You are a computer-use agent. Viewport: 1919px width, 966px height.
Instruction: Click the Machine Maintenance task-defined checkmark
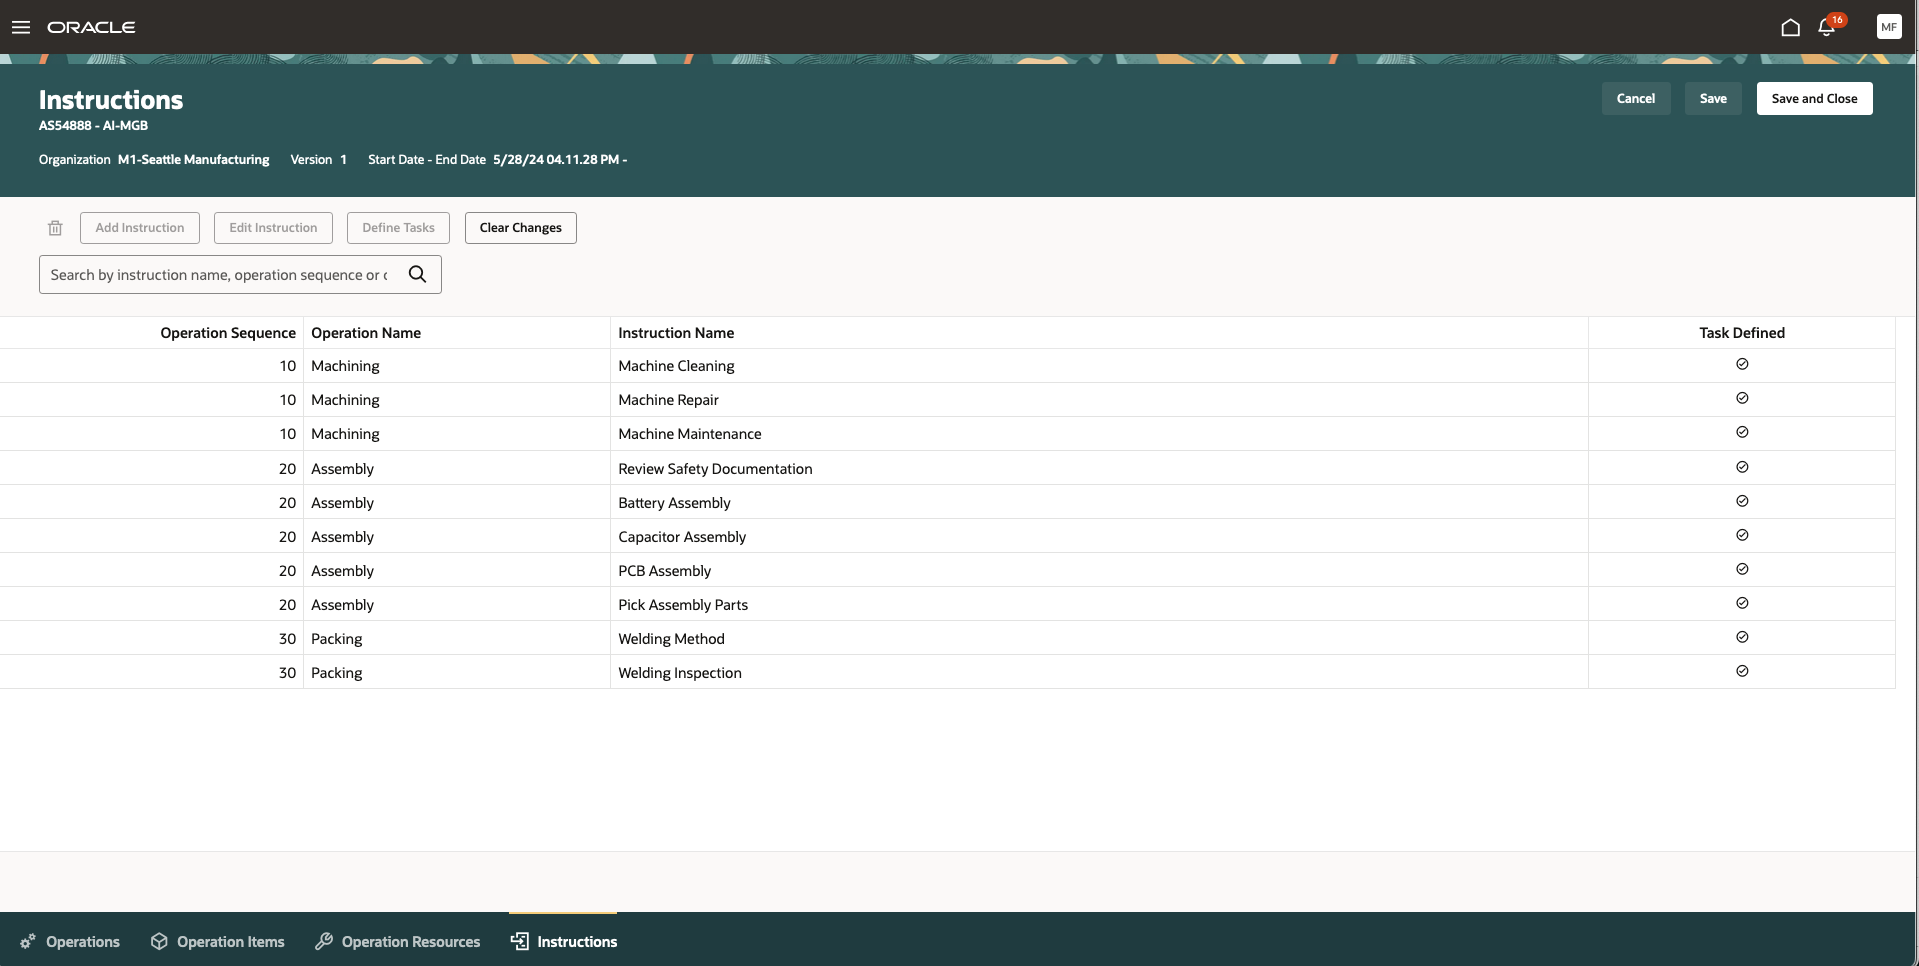tap(1742, 432)
